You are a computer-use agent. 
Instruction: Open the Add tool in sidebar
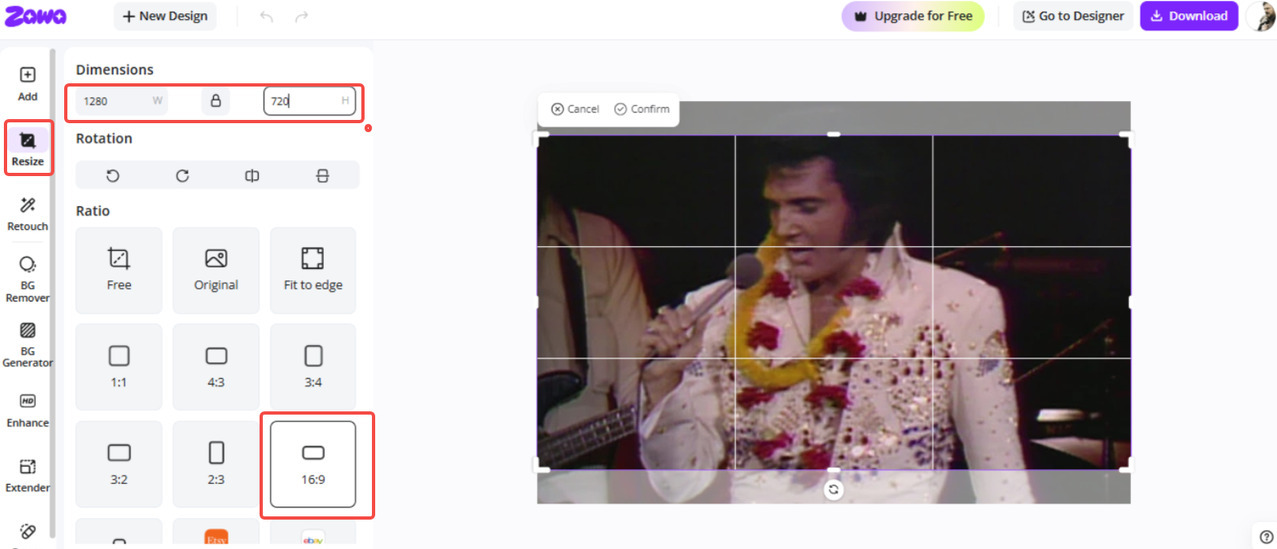coord(28,84)
